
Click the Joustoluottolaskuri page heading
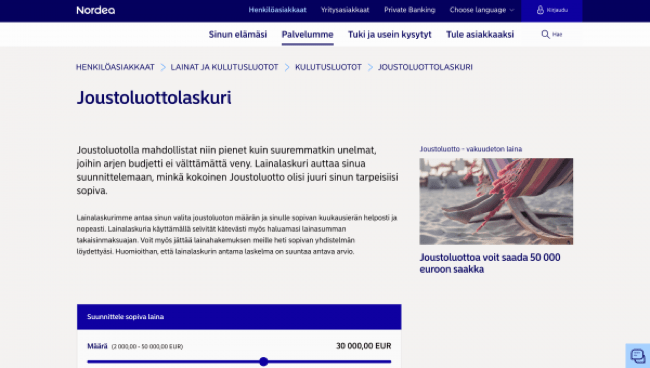tap(154, 98)
